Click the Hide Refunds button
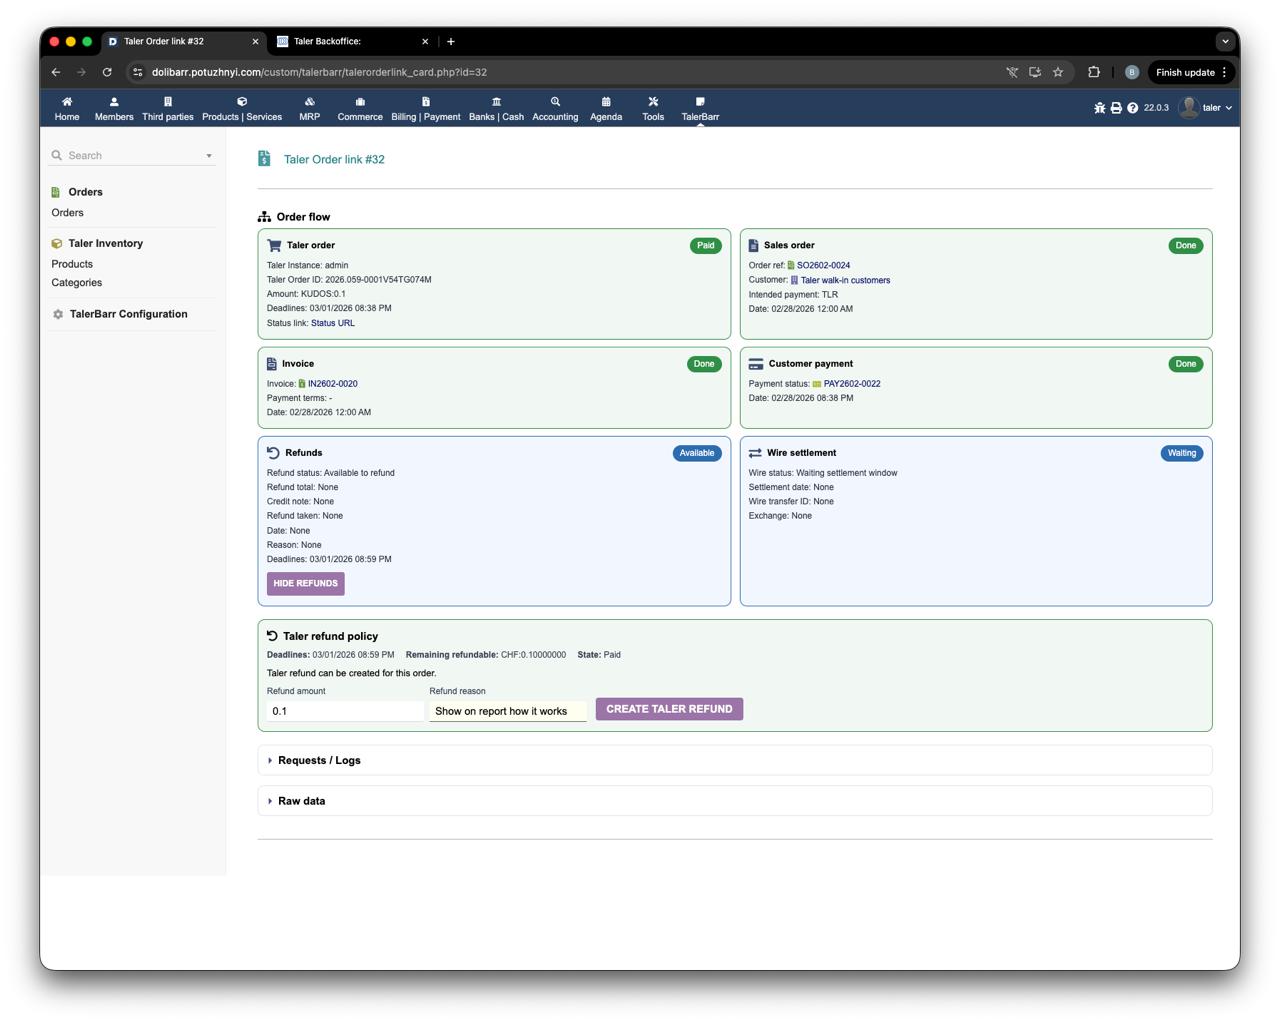Image resolution: width=1280 pixels, height=1023 pixels. tap(305, 584)
